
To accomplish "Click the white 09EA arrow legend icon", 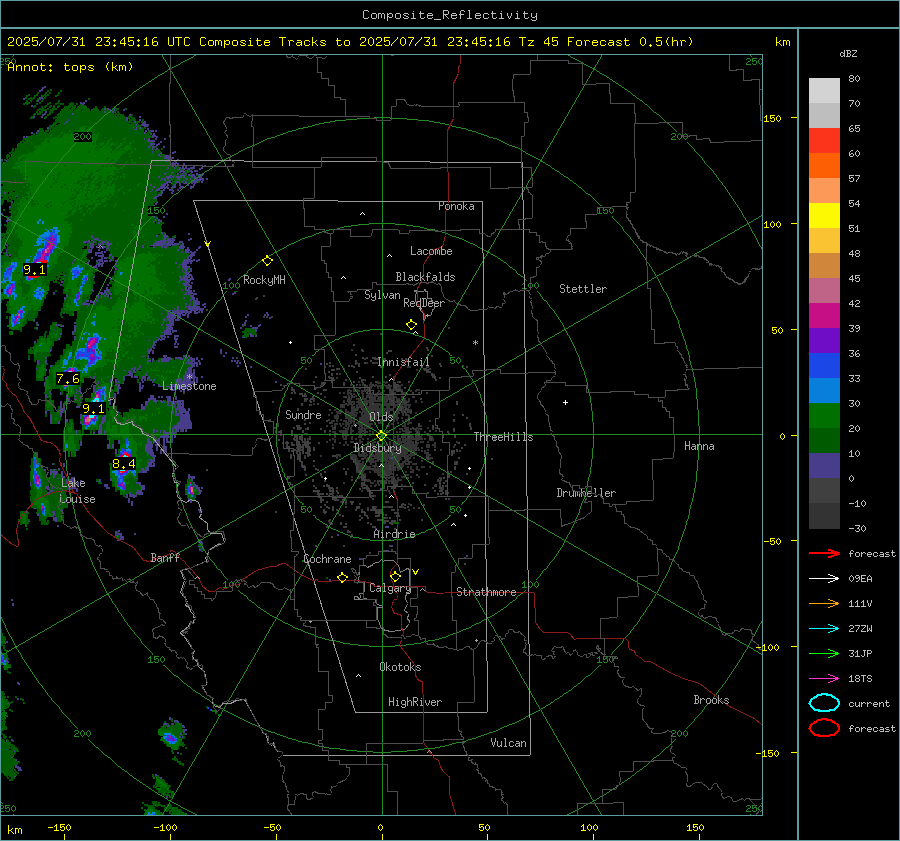I will pyautogui.click(x=824, y=579).
